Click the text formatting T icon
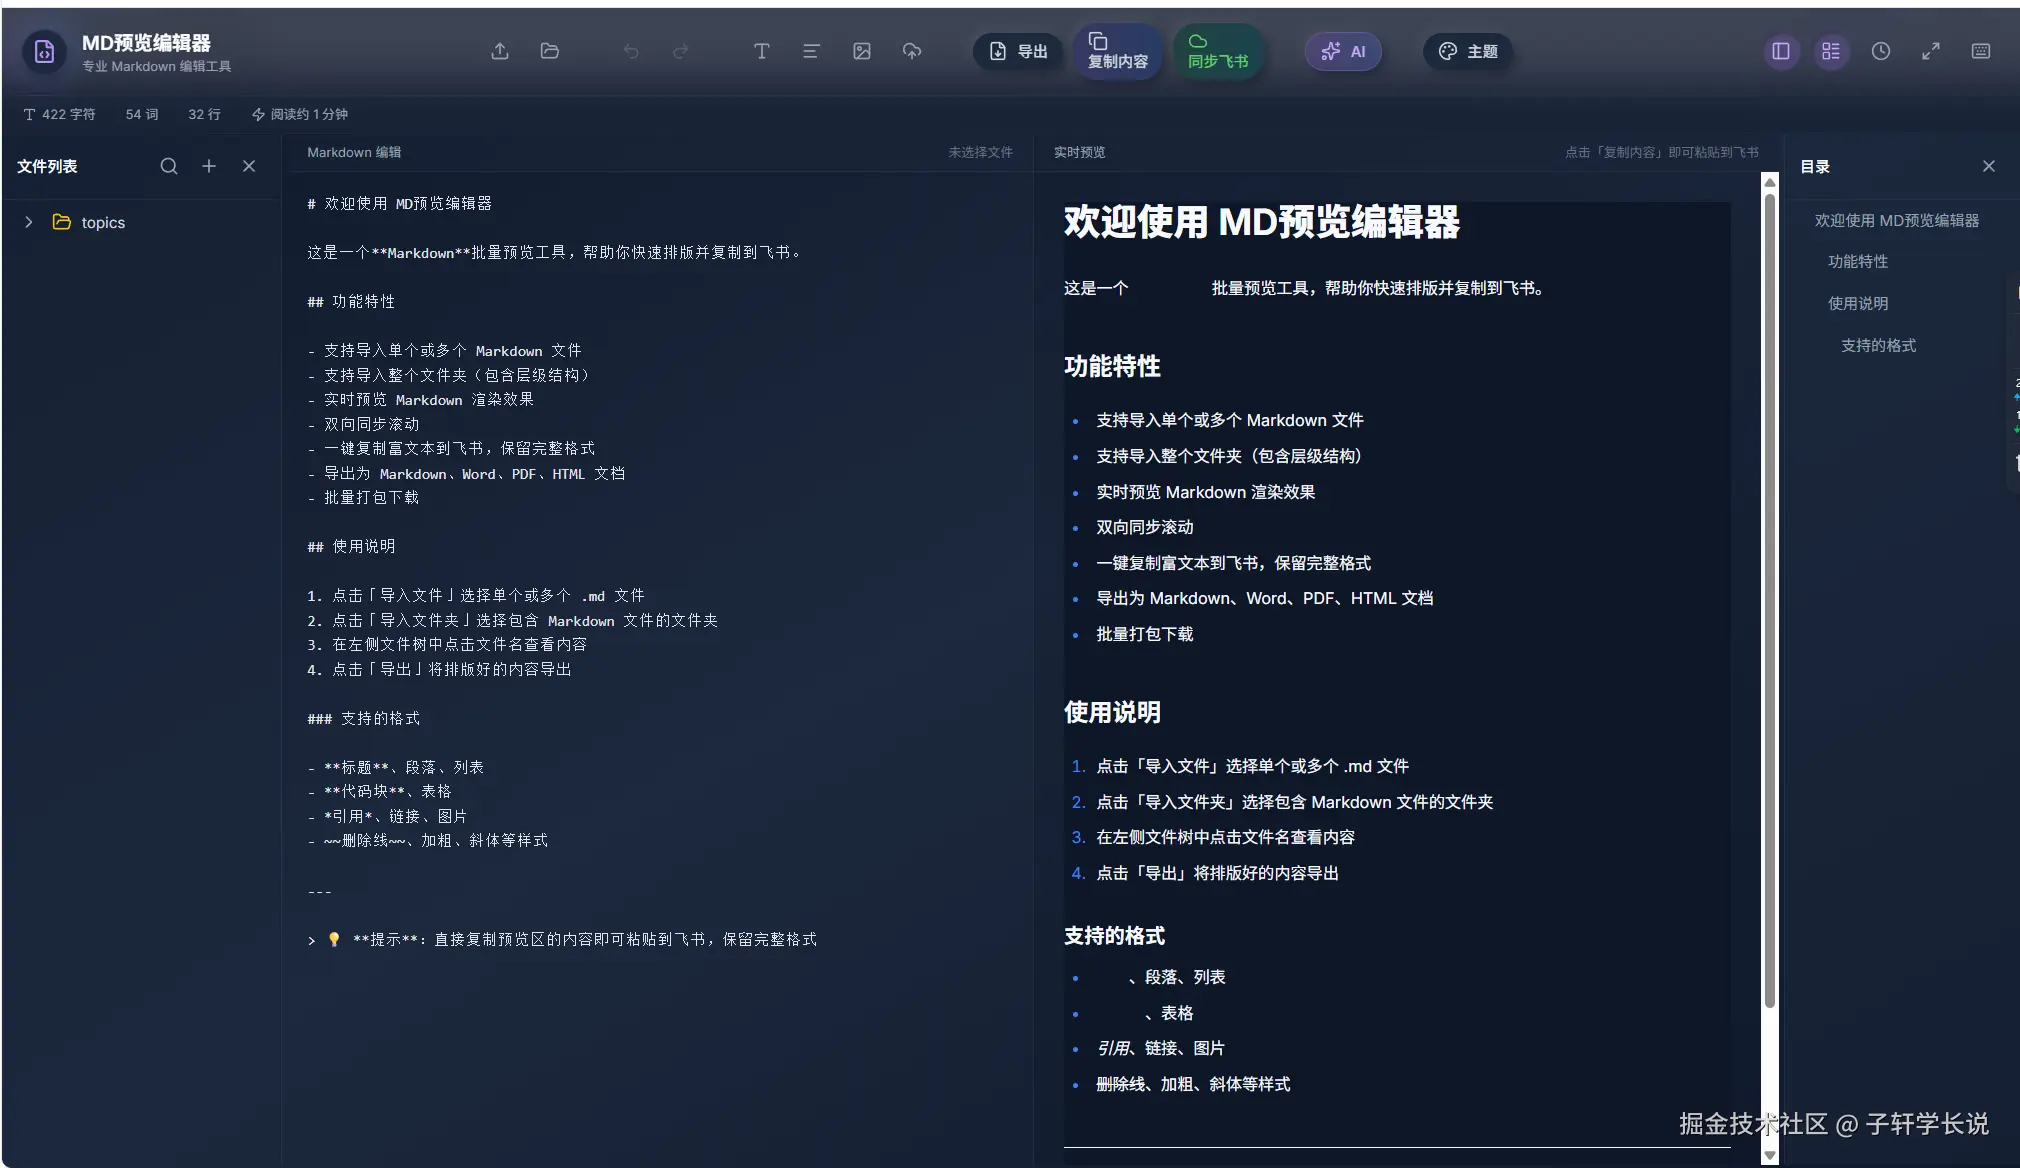 pyautogui.click(x=761, y=51)
